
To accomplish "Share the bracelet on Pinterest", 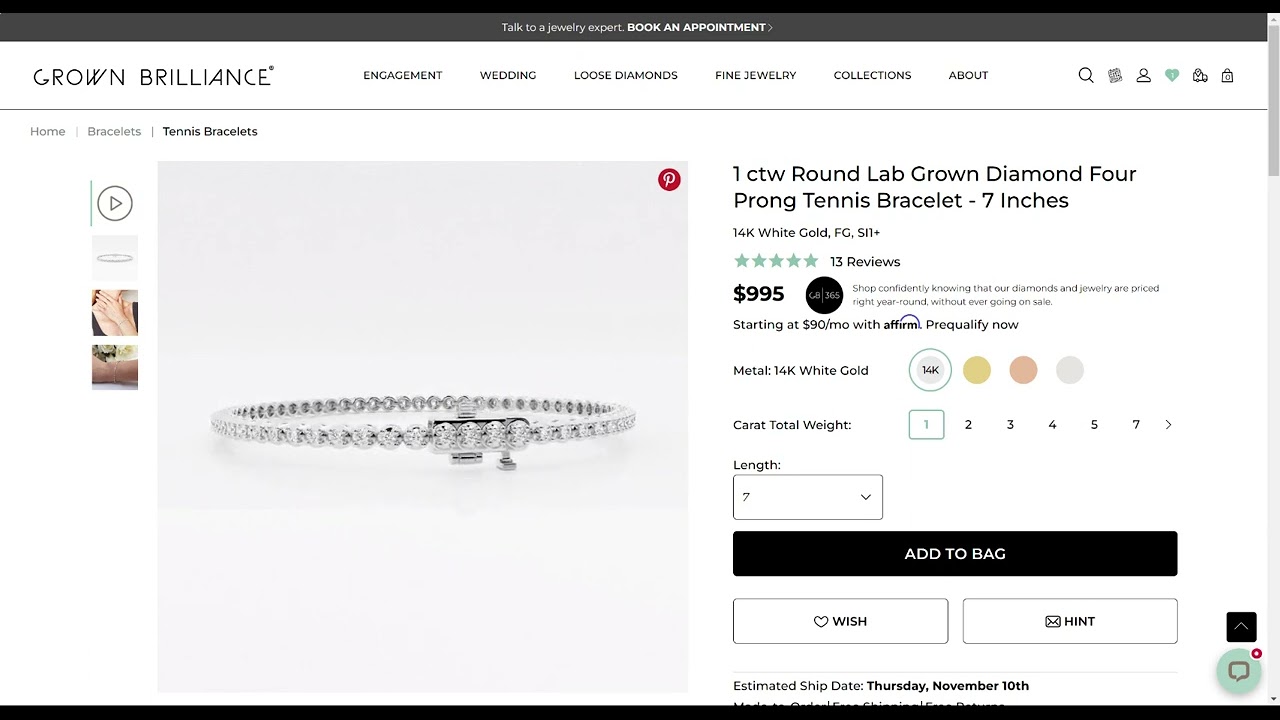I will [x=669, y=179].
